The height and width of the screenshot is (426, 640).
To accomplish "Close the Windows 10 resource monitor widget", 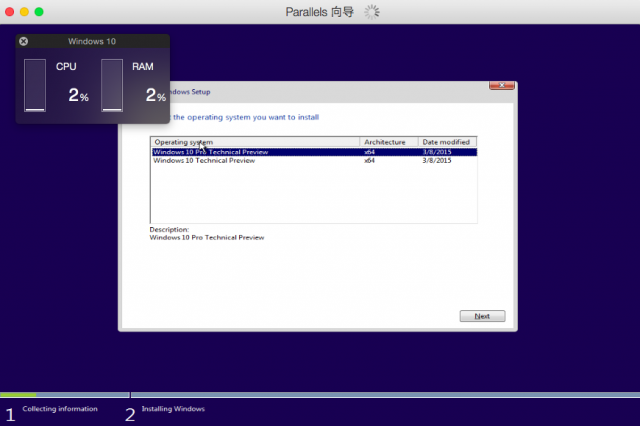I will click(24, 41).
